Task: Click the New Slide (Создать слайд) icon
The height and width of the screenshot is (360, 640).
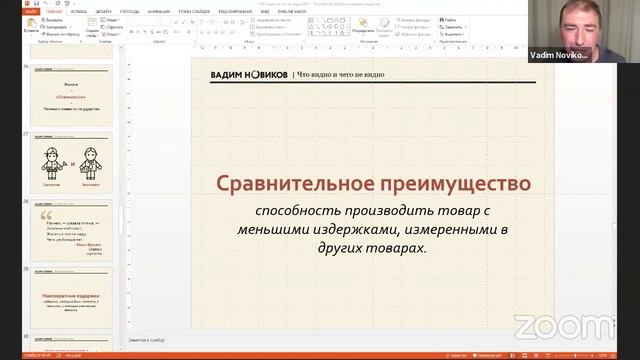Action: (92, 23)
